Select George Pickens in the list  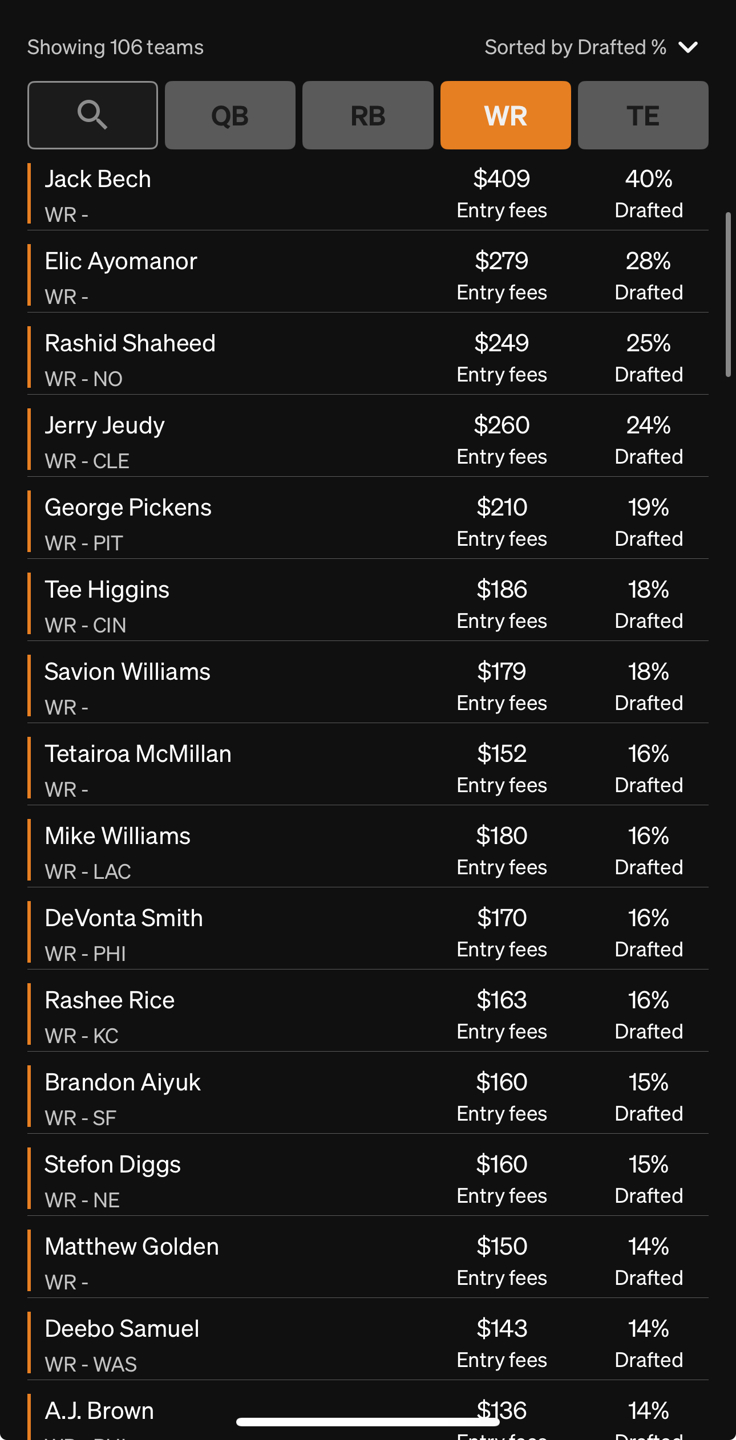[368, 521]
